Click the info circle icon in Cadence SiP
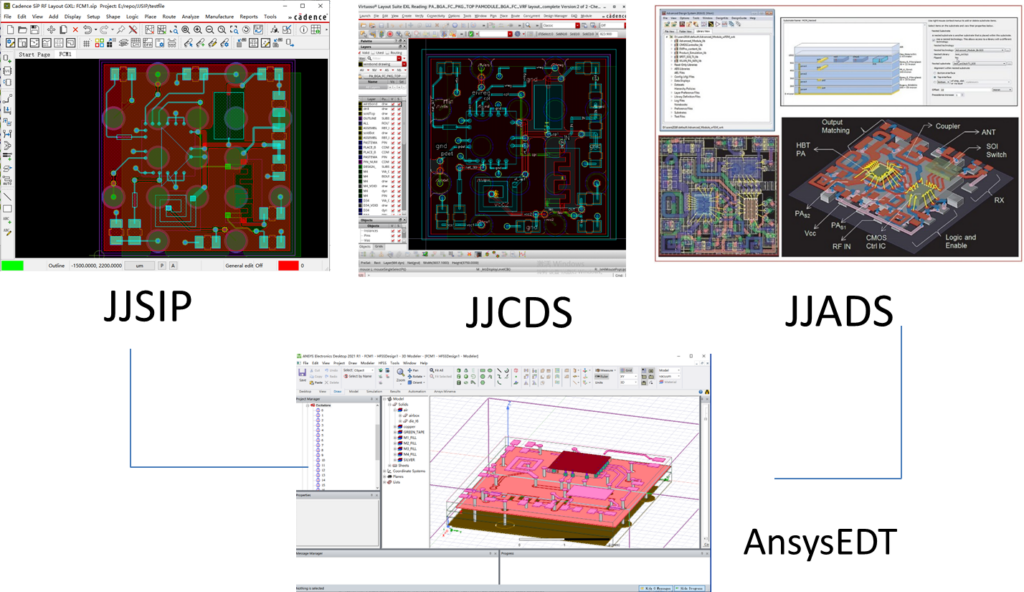This screenshot has width=1024, height=592. (x=304, y=29)
